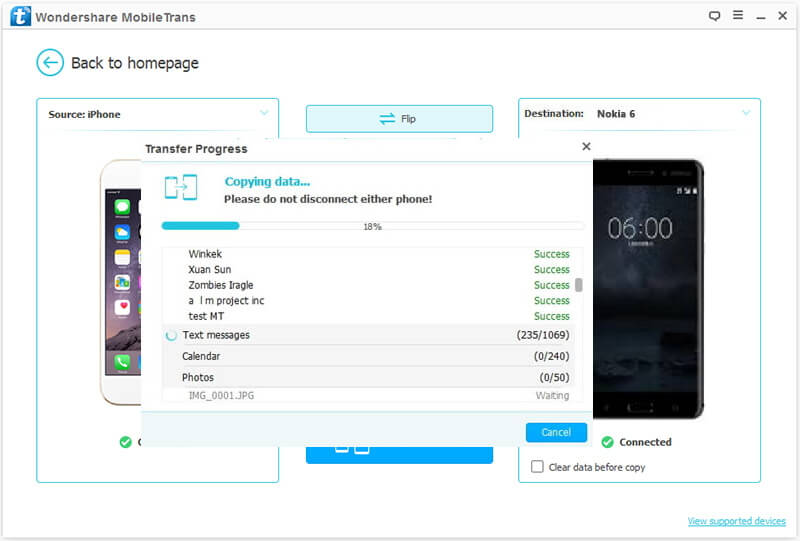Cancel the data transfer
This screenshot has width=800, height=541.
click(556, 432)
